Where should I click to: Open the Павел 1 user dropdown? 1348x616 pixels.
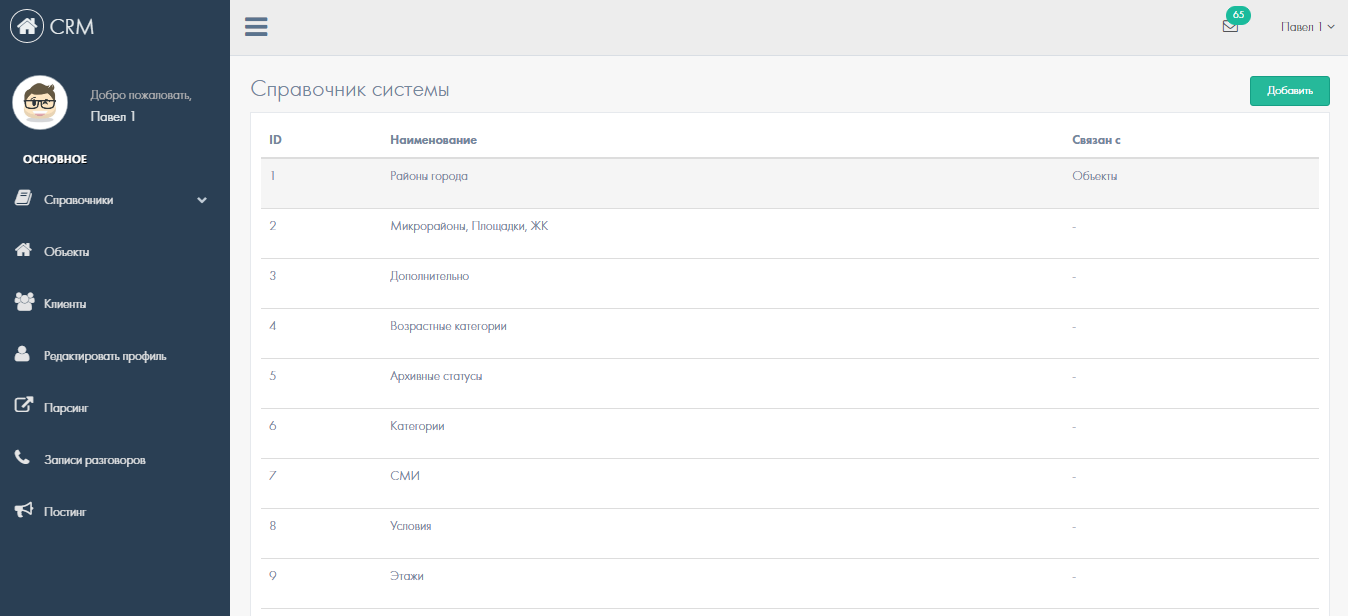tap(1307, 27)
